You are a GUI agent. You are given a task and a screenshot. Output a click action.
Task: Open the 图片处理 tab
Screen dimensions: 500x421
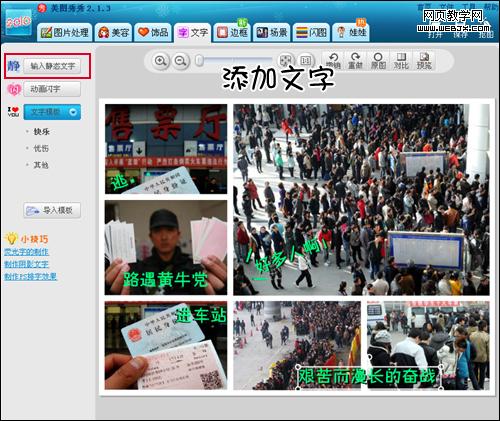pos(64,32)
